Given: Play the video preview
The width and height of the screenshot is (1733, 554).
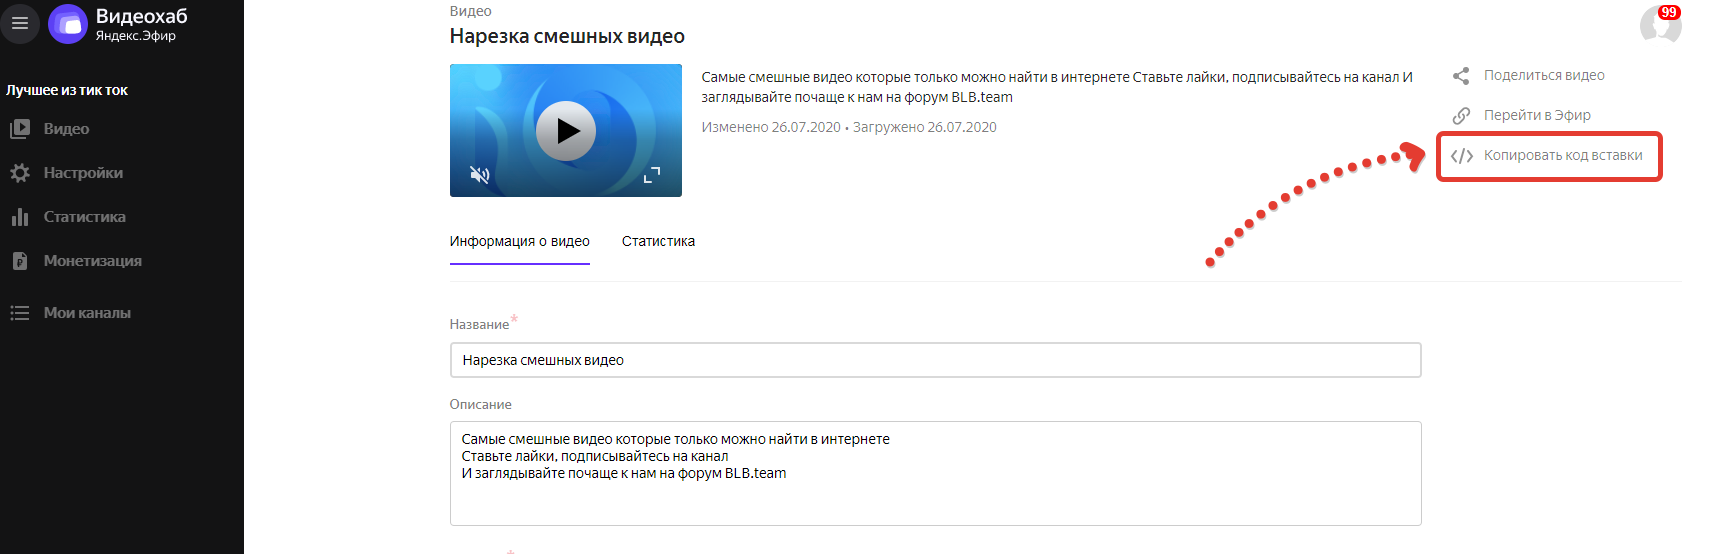Looking at the screenshot, I should 566,131.
